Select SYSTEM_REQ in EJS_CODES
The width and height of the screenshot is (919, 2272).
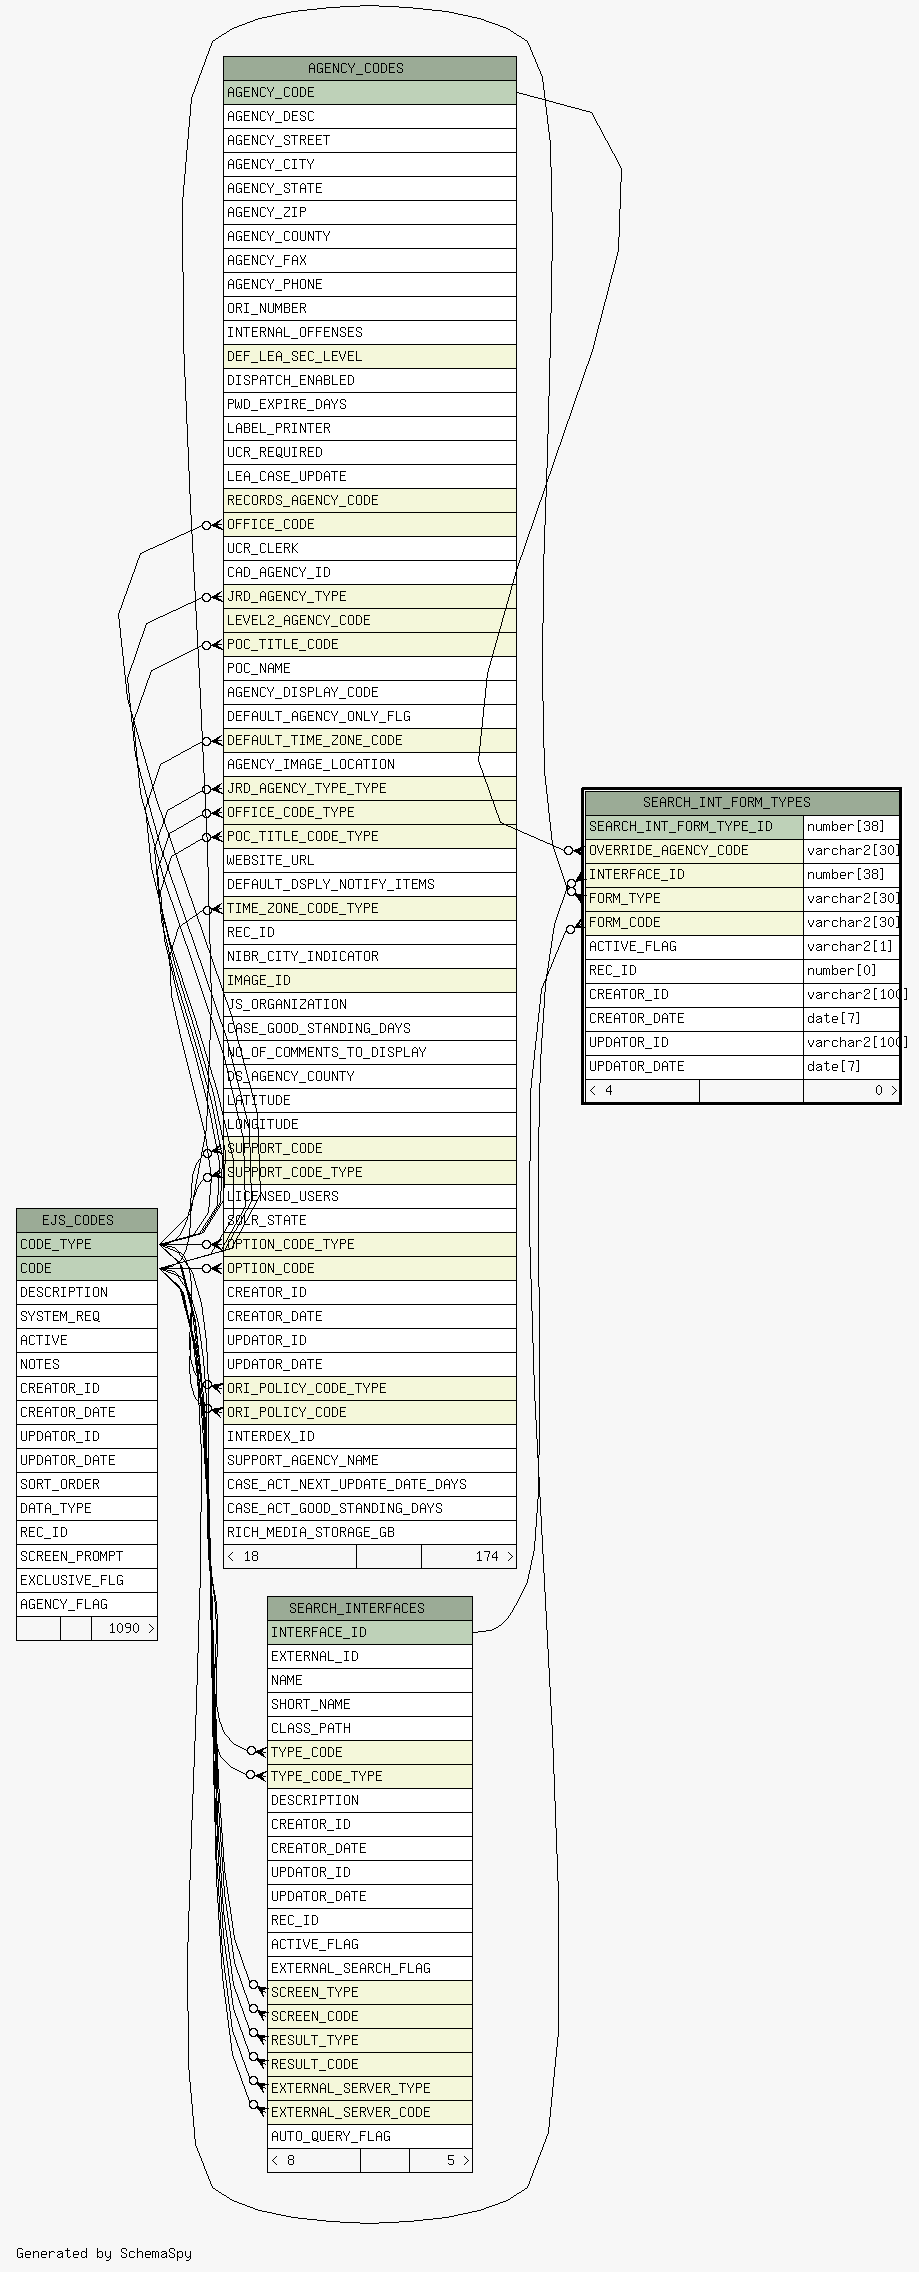(87, 1316)
